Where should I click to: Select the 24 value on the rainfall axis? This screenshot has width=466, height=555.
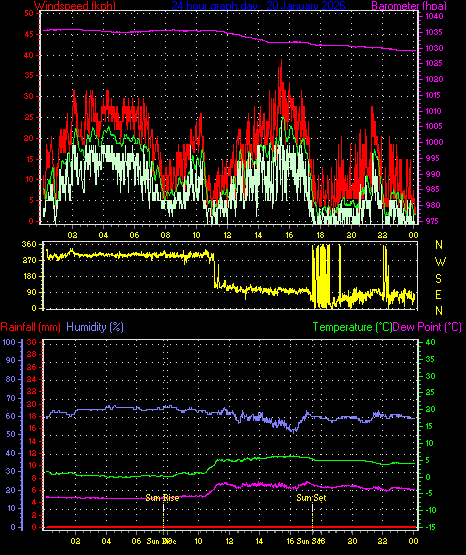tap(32, 379)
